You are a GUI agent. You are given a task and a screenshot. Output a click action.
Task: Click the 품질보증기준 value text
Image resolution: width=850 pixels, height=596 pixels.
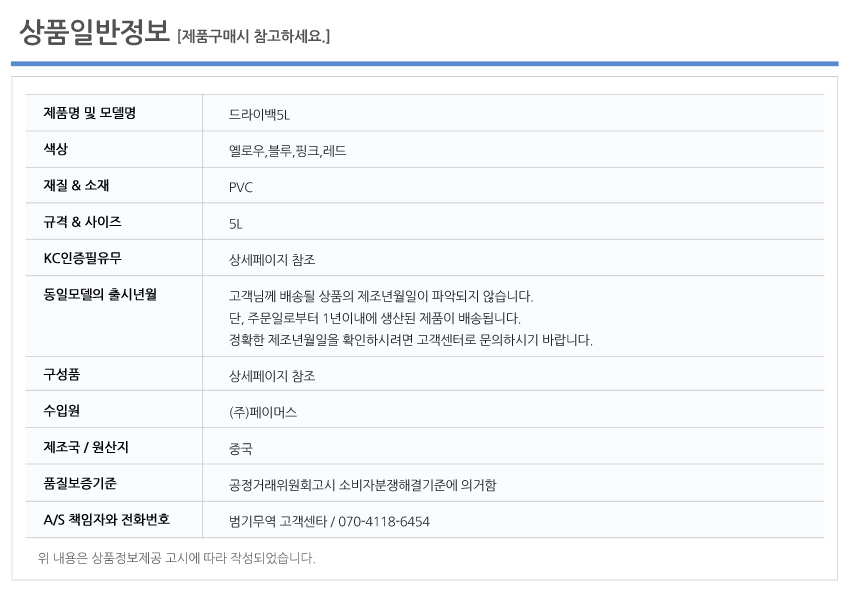coord(363,485)
